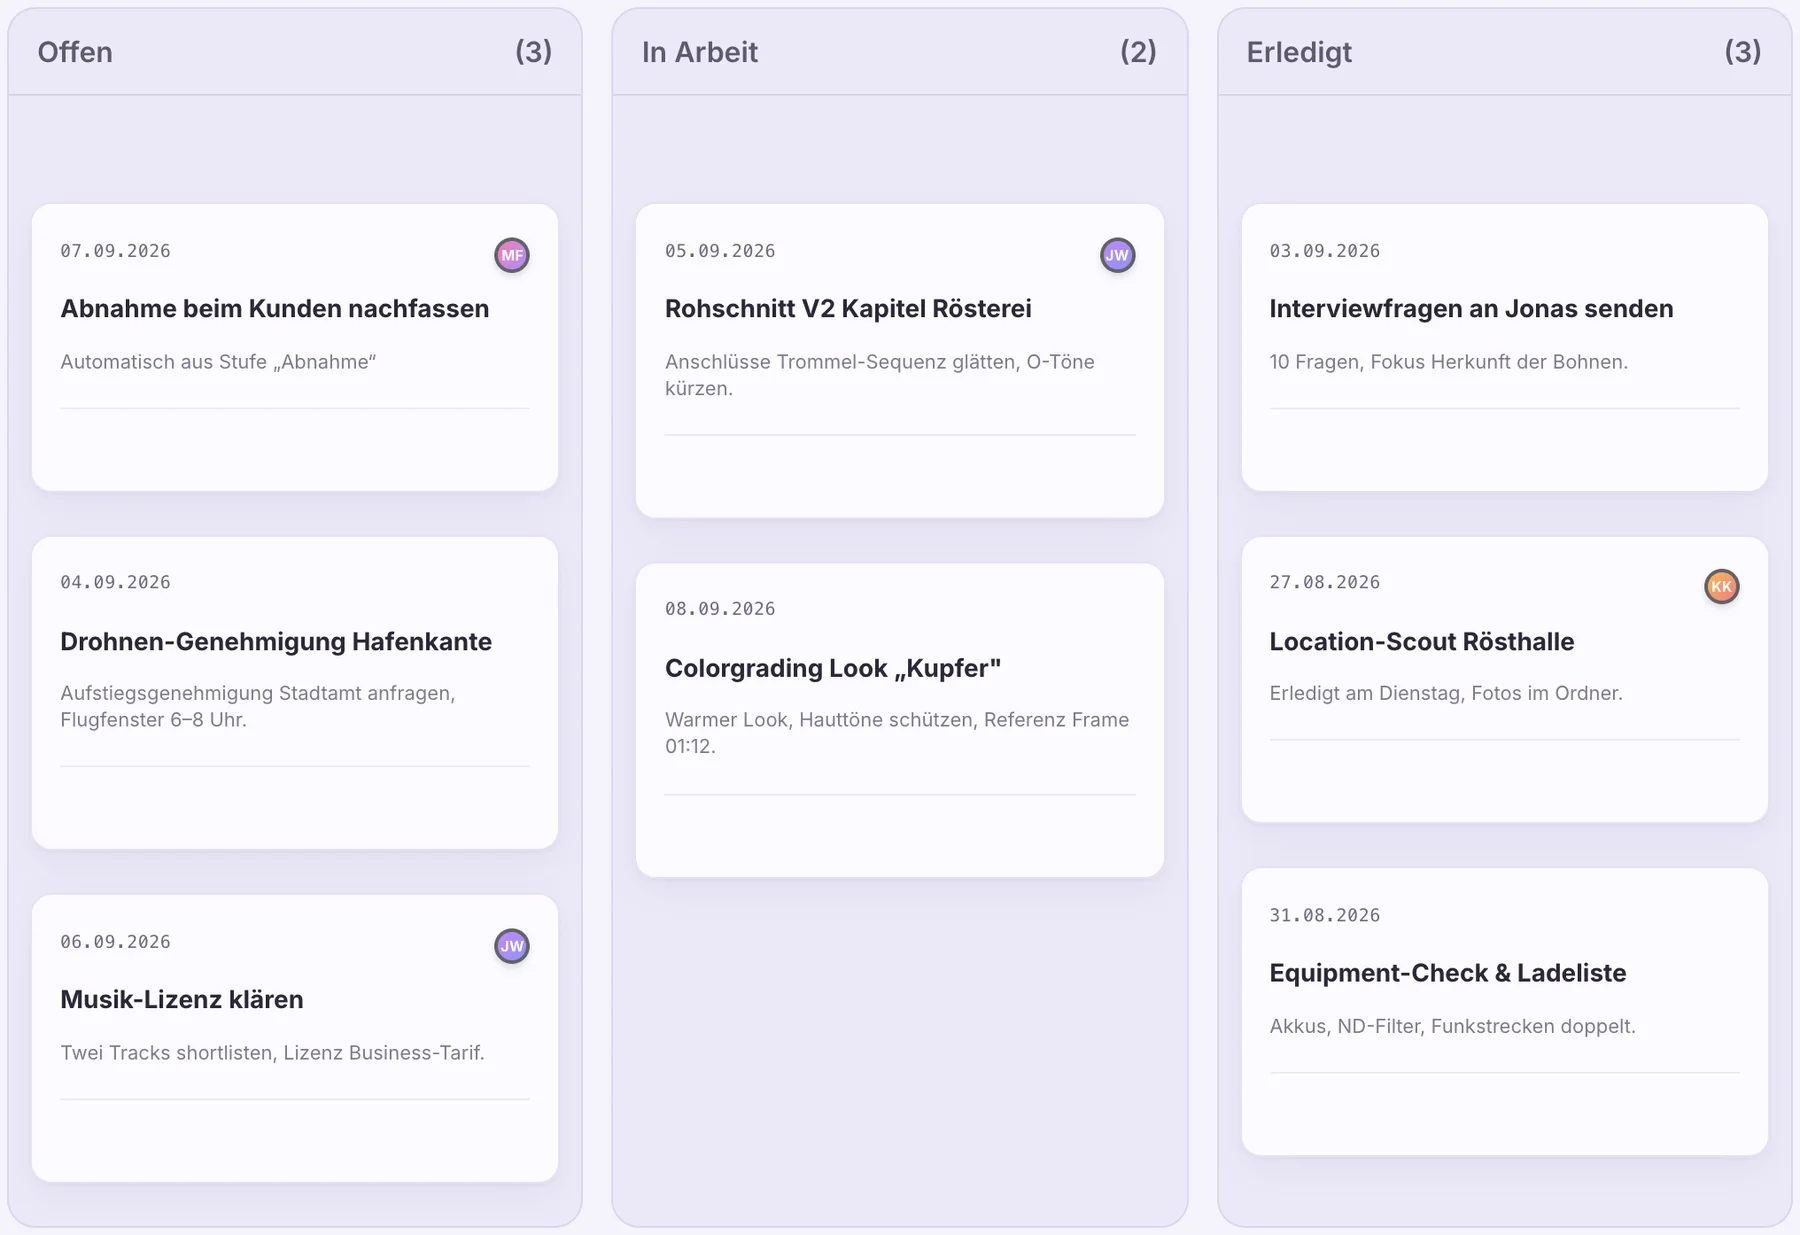Click description Anschlüsse Trommel-Sequenz glätten
This screenshot has width=1800, height=1235.
point(880,375)
